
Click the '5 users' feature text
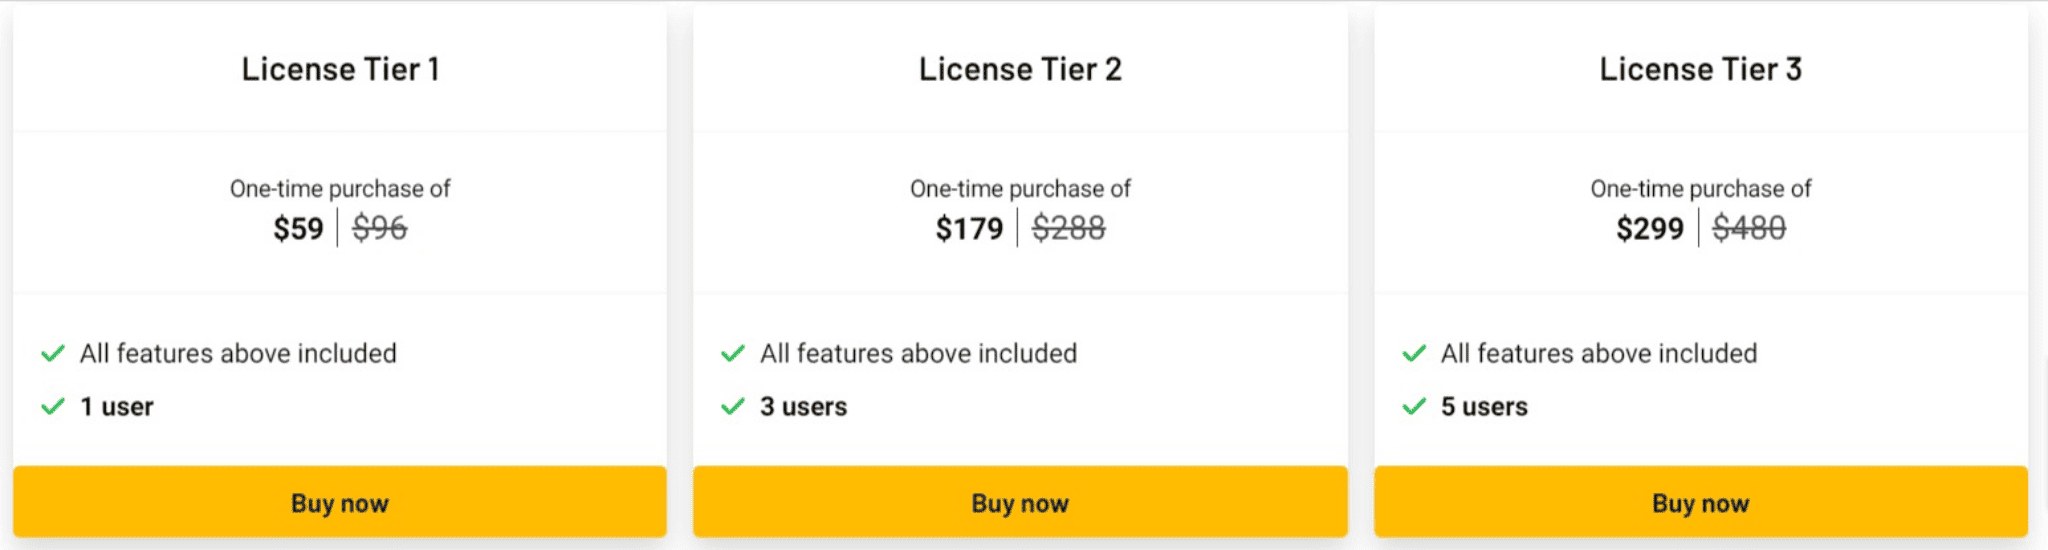point(1484,407)
